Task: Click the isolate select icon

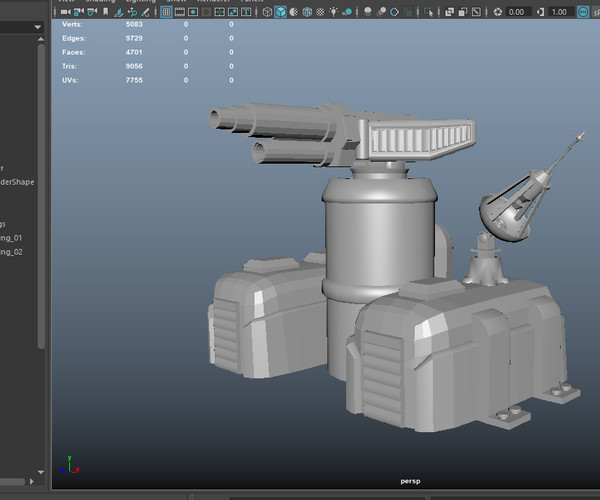Action: pyautogui.click(x=429, y=12)
